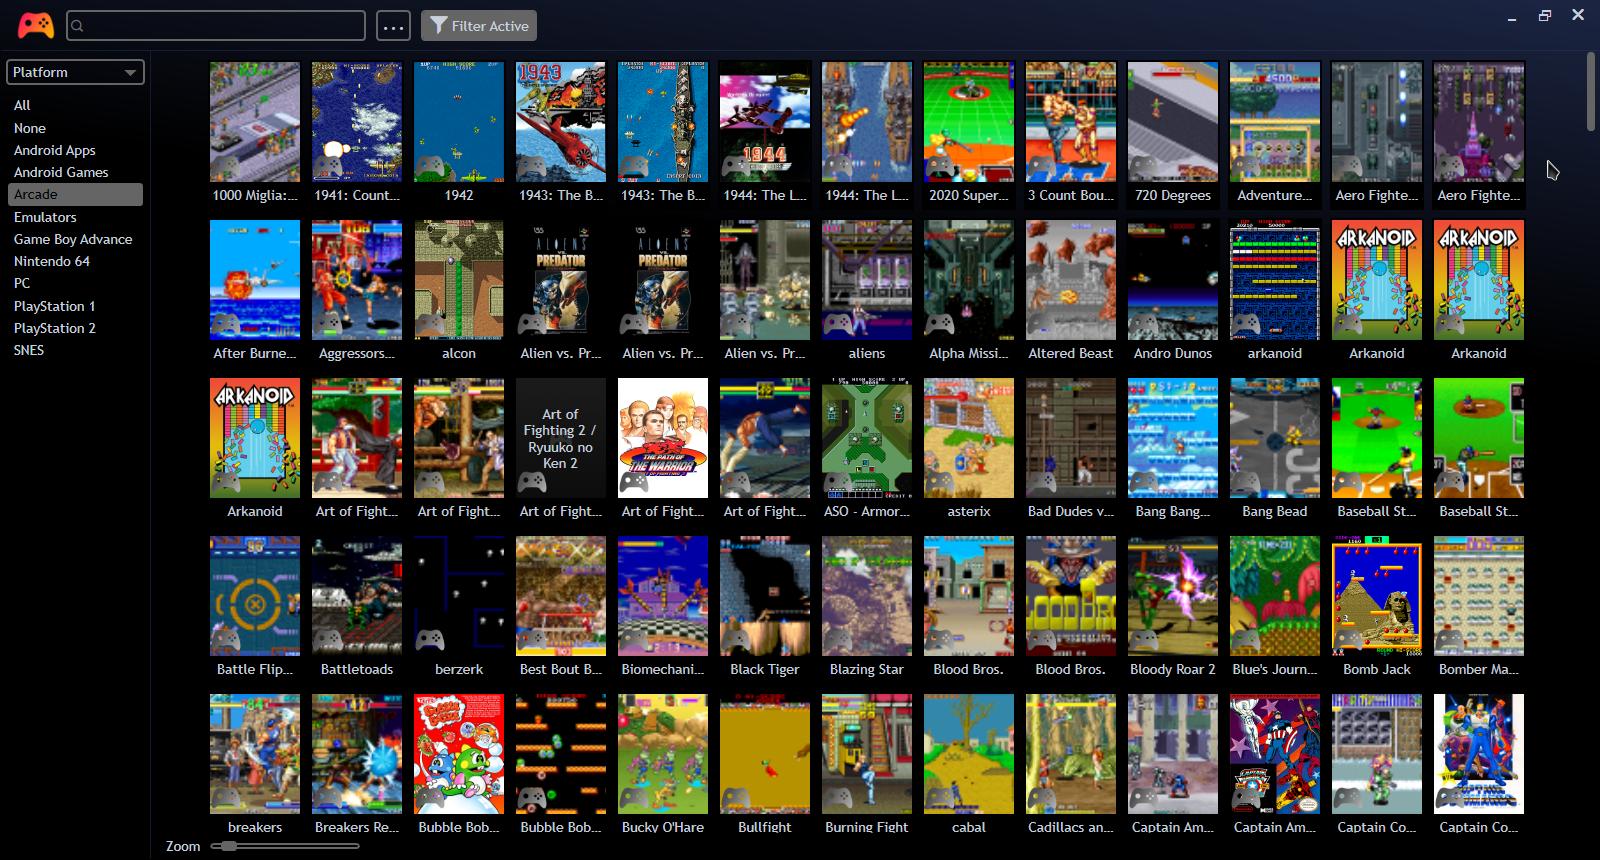Select the berzerk game cover

(x=459, y=596)
